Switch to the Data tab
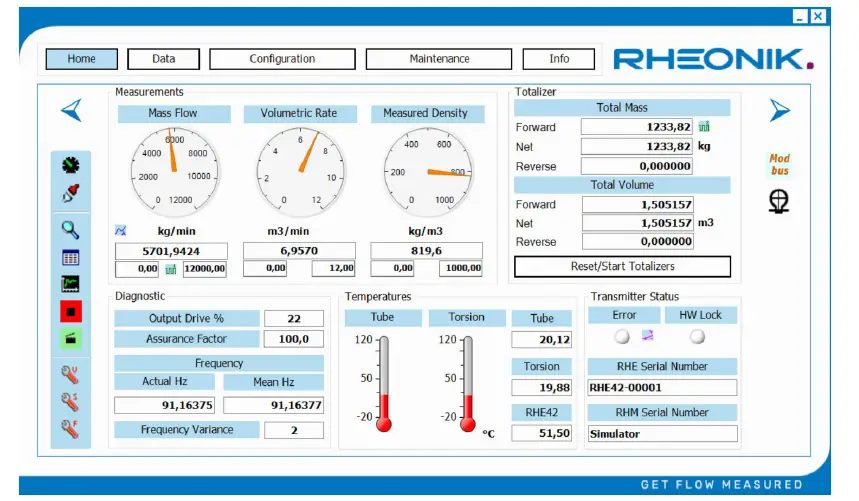 click(163, 59)
